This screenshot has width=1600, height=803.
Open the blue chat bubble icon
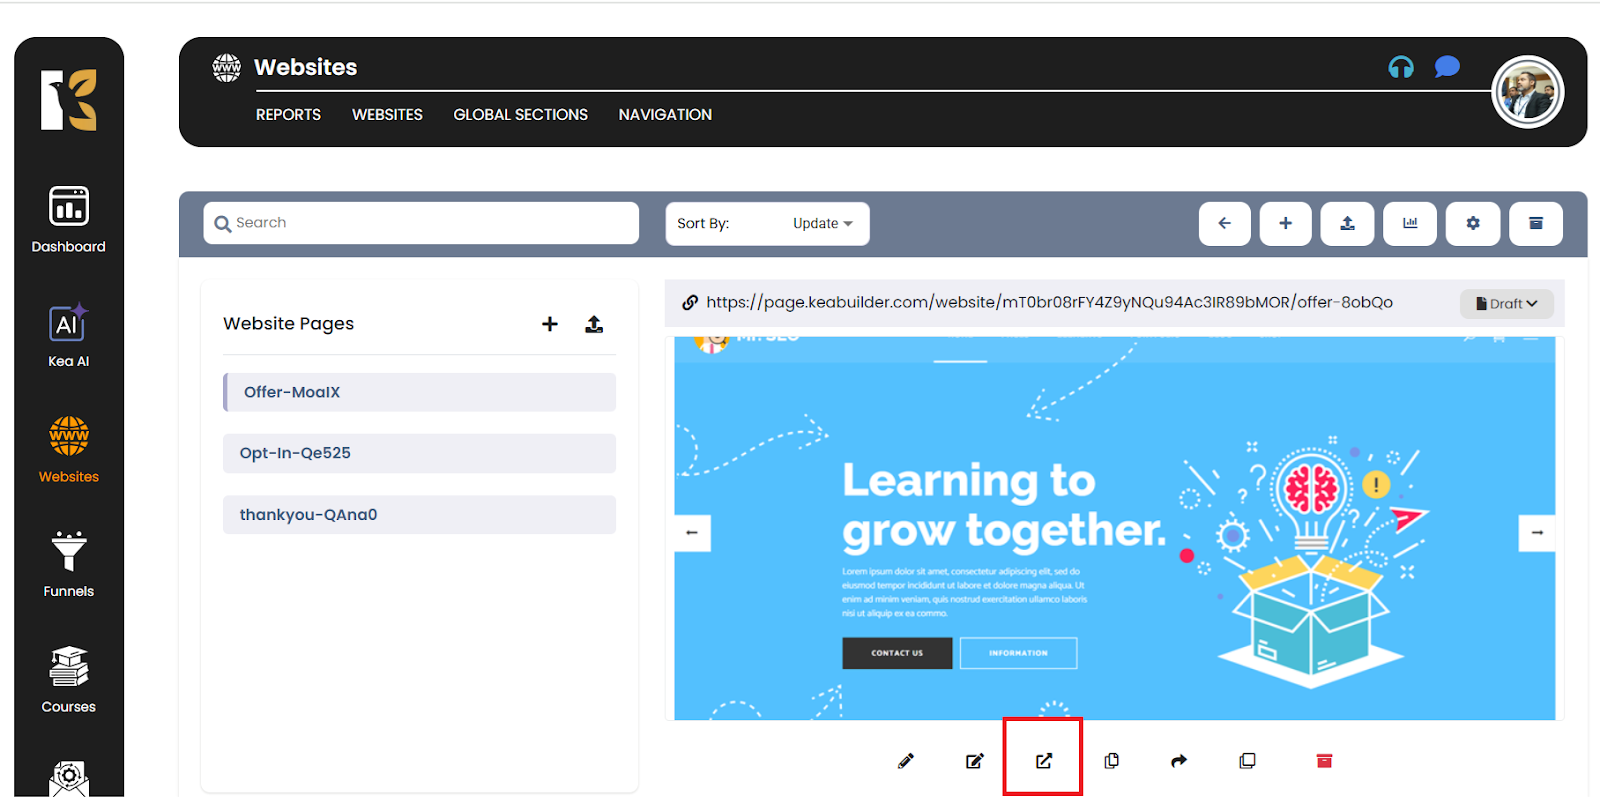[1447, 67]
